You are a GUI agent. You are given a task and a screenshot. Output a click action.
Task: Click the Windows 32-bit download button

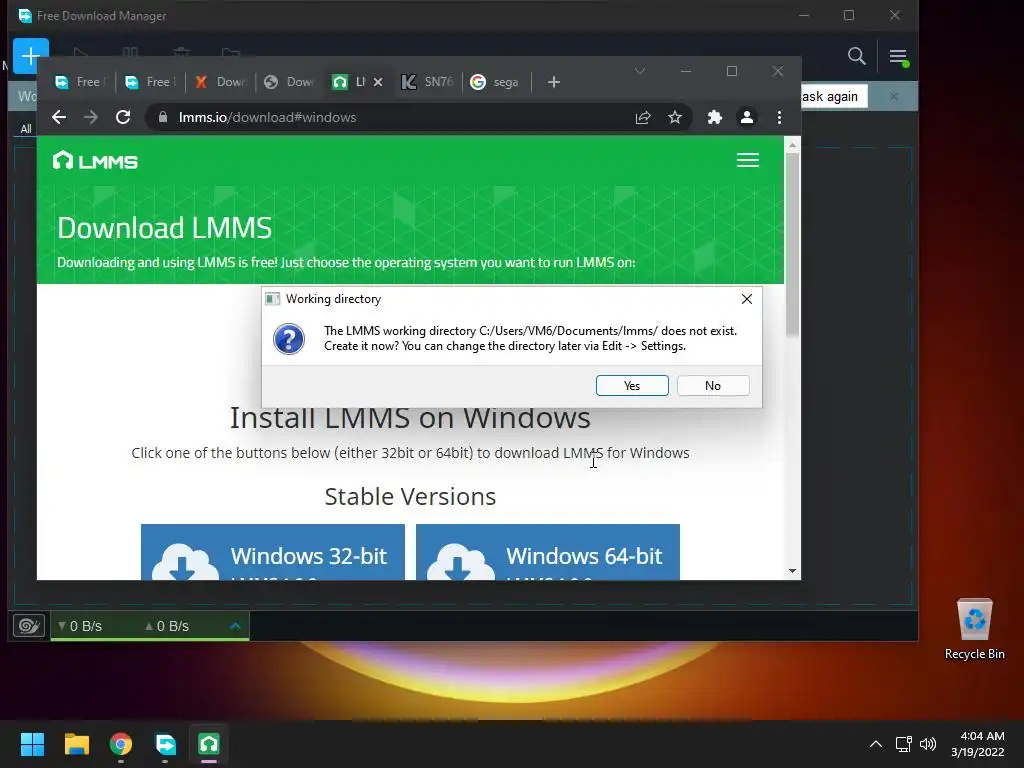coord(273,552)
